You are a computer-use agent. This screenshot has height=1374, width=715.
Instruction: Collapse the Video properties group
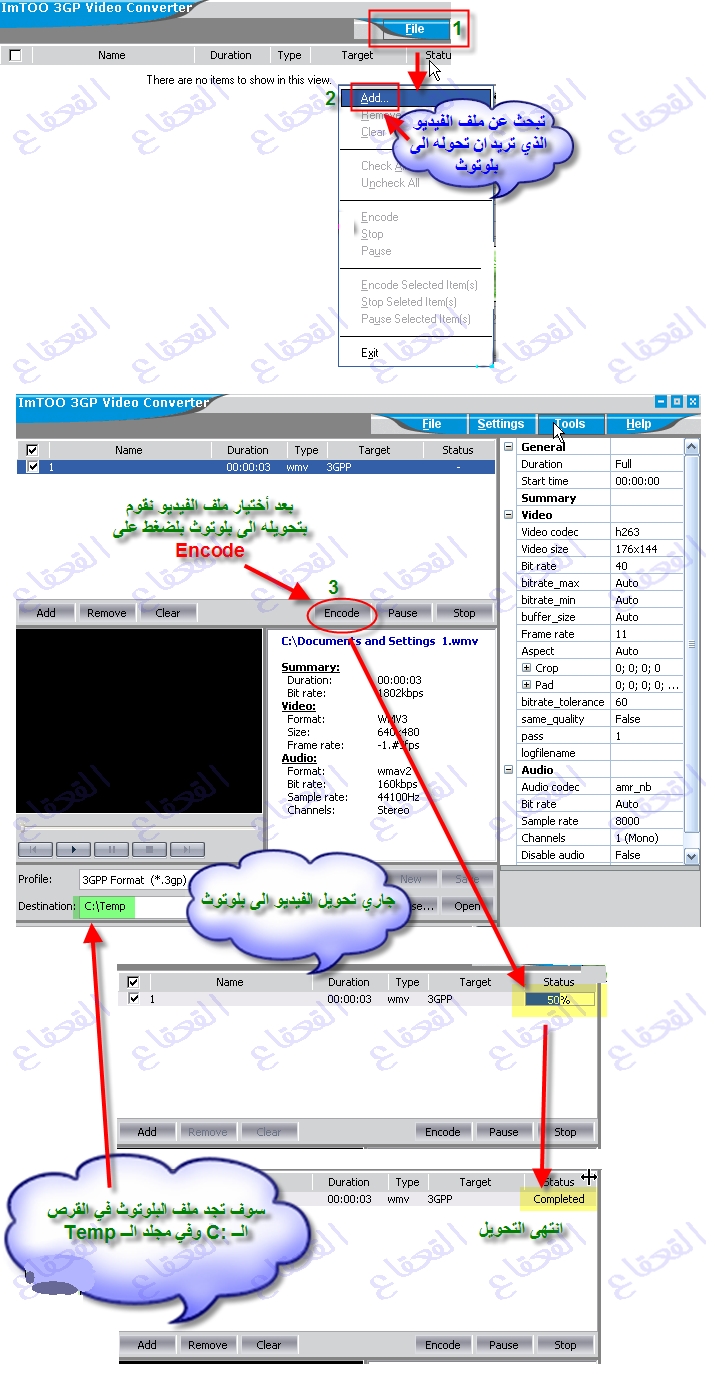click(508, 515)
